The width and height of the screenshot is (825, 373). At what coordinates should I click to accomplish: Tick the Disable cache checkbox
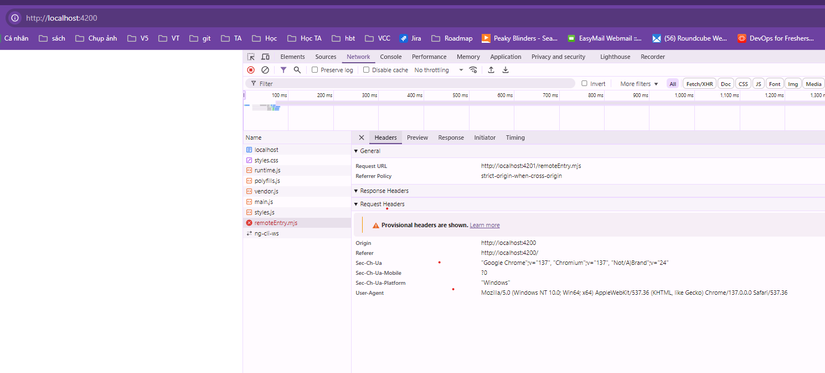pyautogui.click(x=366, y=70)
